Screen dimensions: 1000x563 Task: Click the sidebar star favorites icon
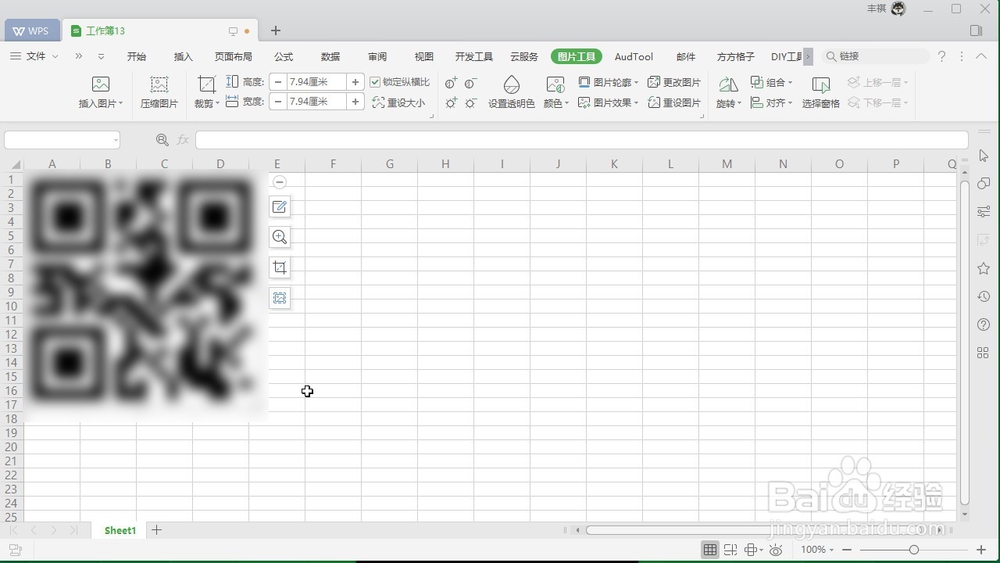tap(983, 268)
